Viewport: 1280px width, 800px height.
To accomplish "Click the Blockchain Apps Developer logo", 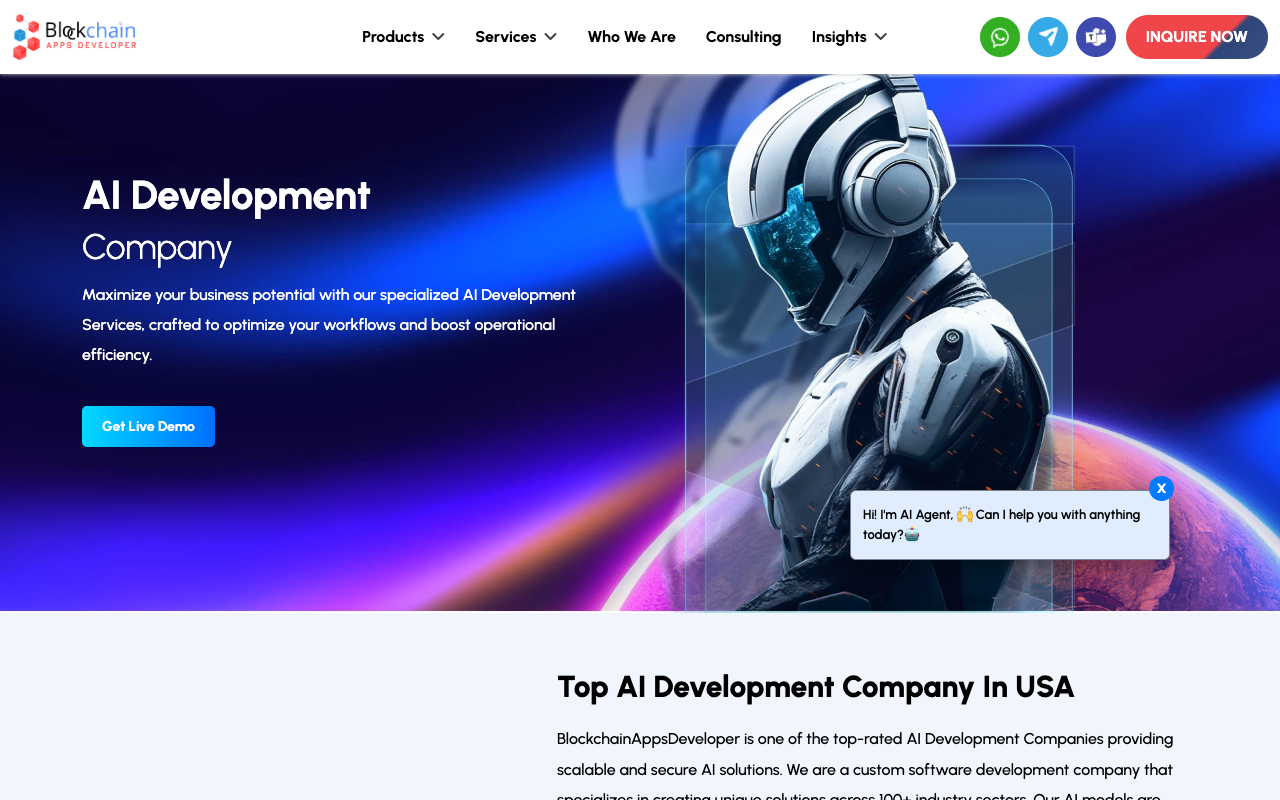I will (74, 37).
